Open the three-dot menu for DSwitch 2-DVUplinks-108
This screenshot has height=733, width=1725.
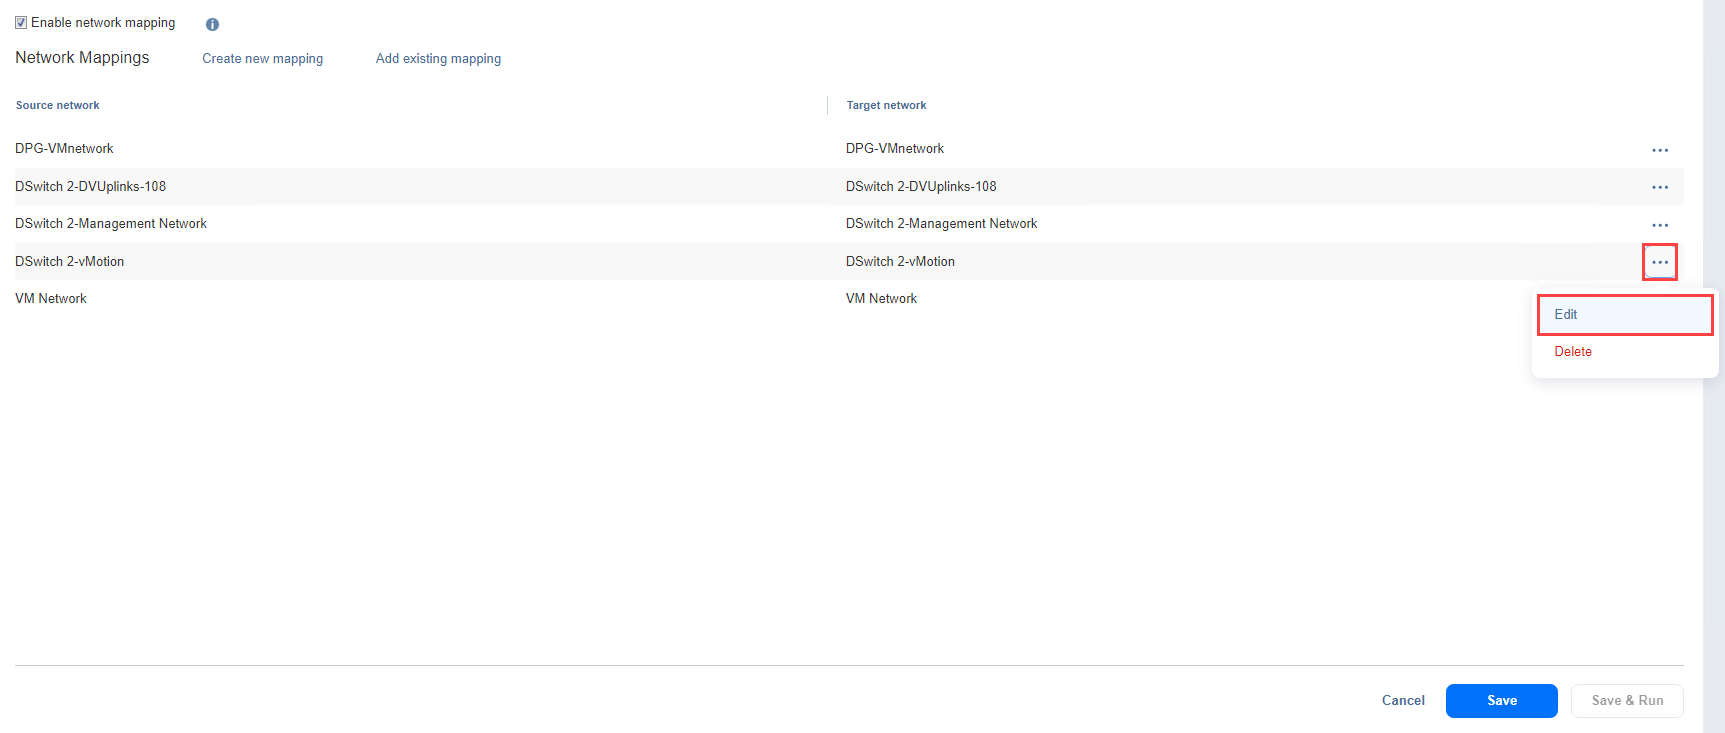(x=1660, y=187)
